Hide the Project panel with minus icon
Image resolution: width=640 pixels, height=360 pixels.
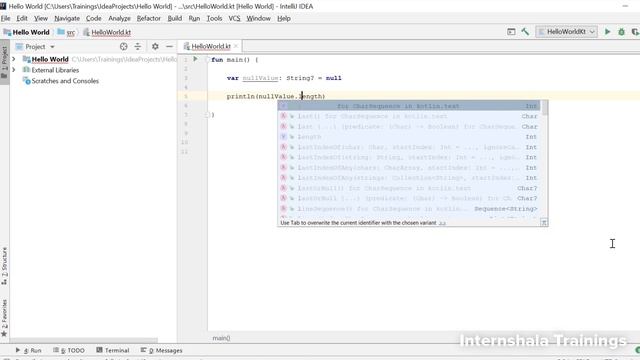coord(169,47)
